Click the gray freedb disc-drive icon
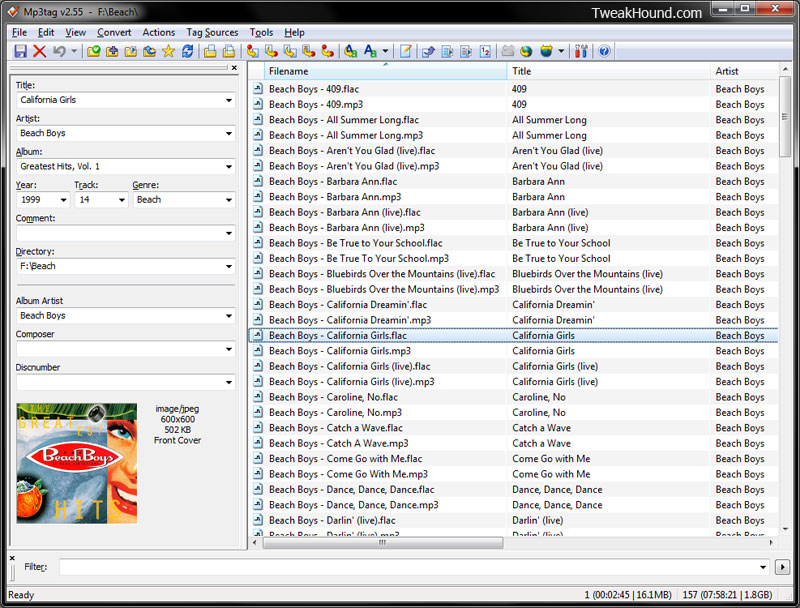Viewport: 800px width, 608px height. [508, 51]
